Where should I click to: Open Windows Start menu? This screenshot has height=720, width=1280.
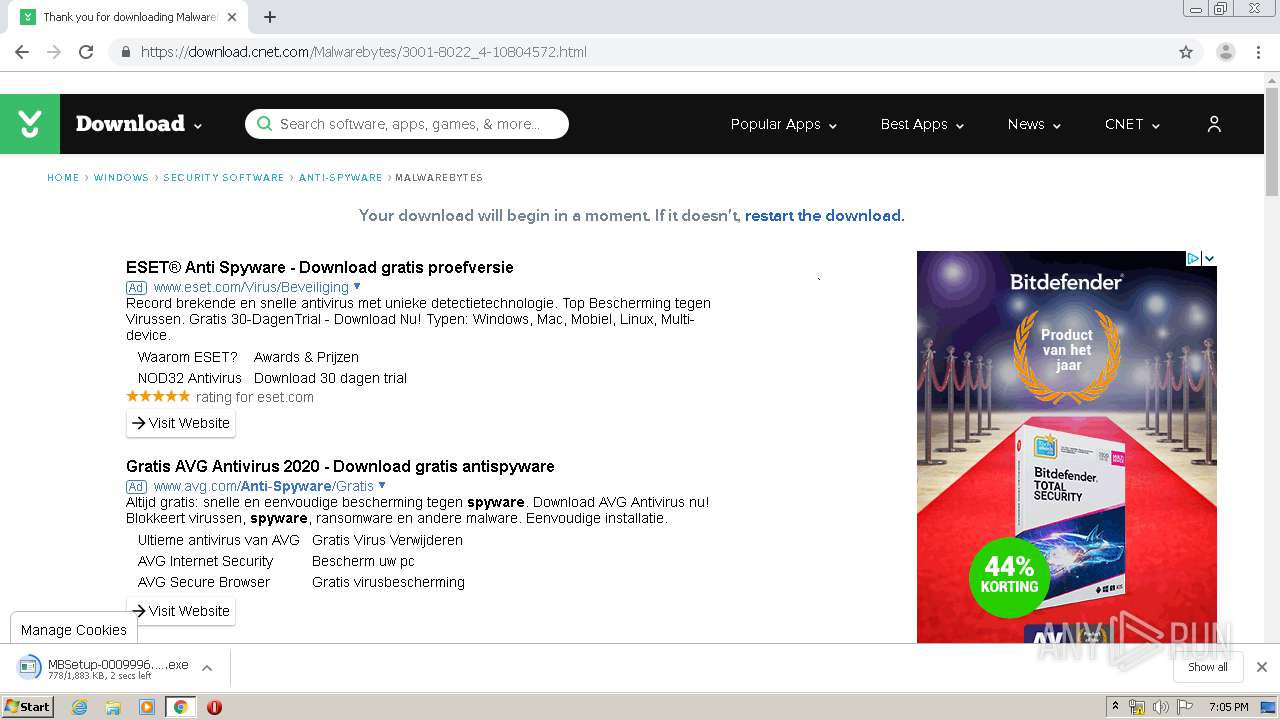(28, 707)
